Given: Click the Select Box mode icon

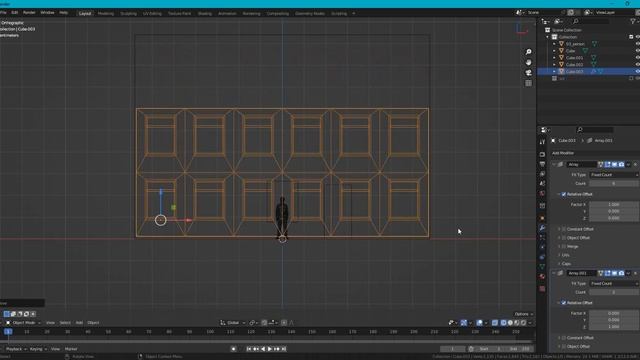Looking at the screenshot, I should 7,314.
